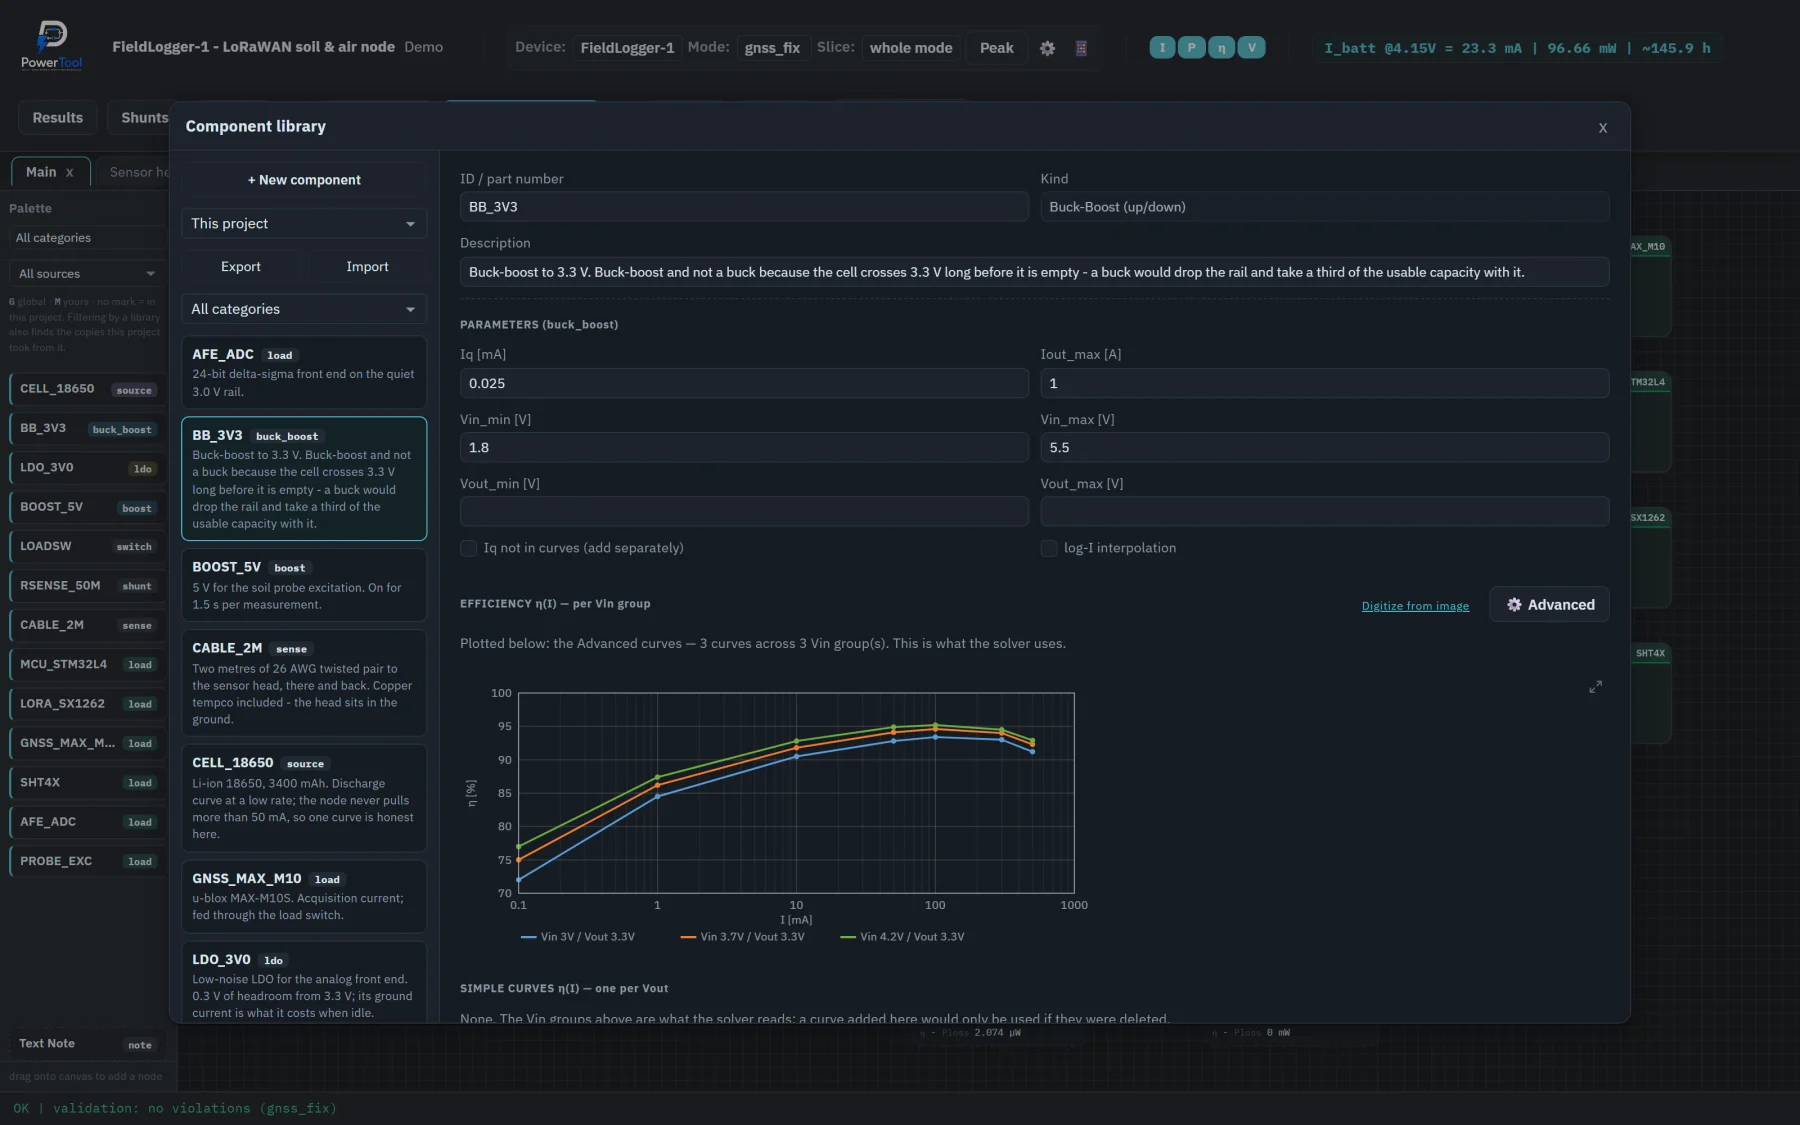Image resolution: width=1800 pixels, height=1125 pixels.
Task: Click SHT4X in the palette
Action: pyautogui.click(x=87, y=782)
